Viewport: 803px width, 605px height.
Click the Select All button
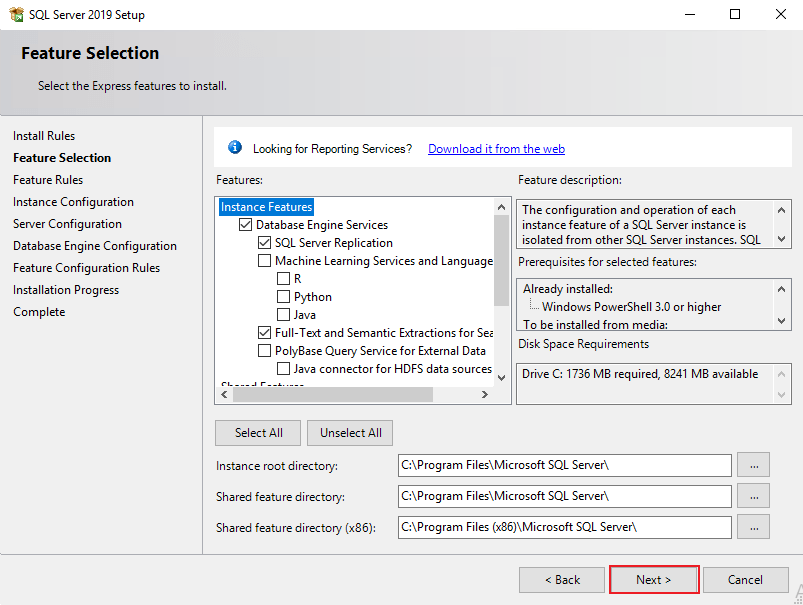(257, 432)
